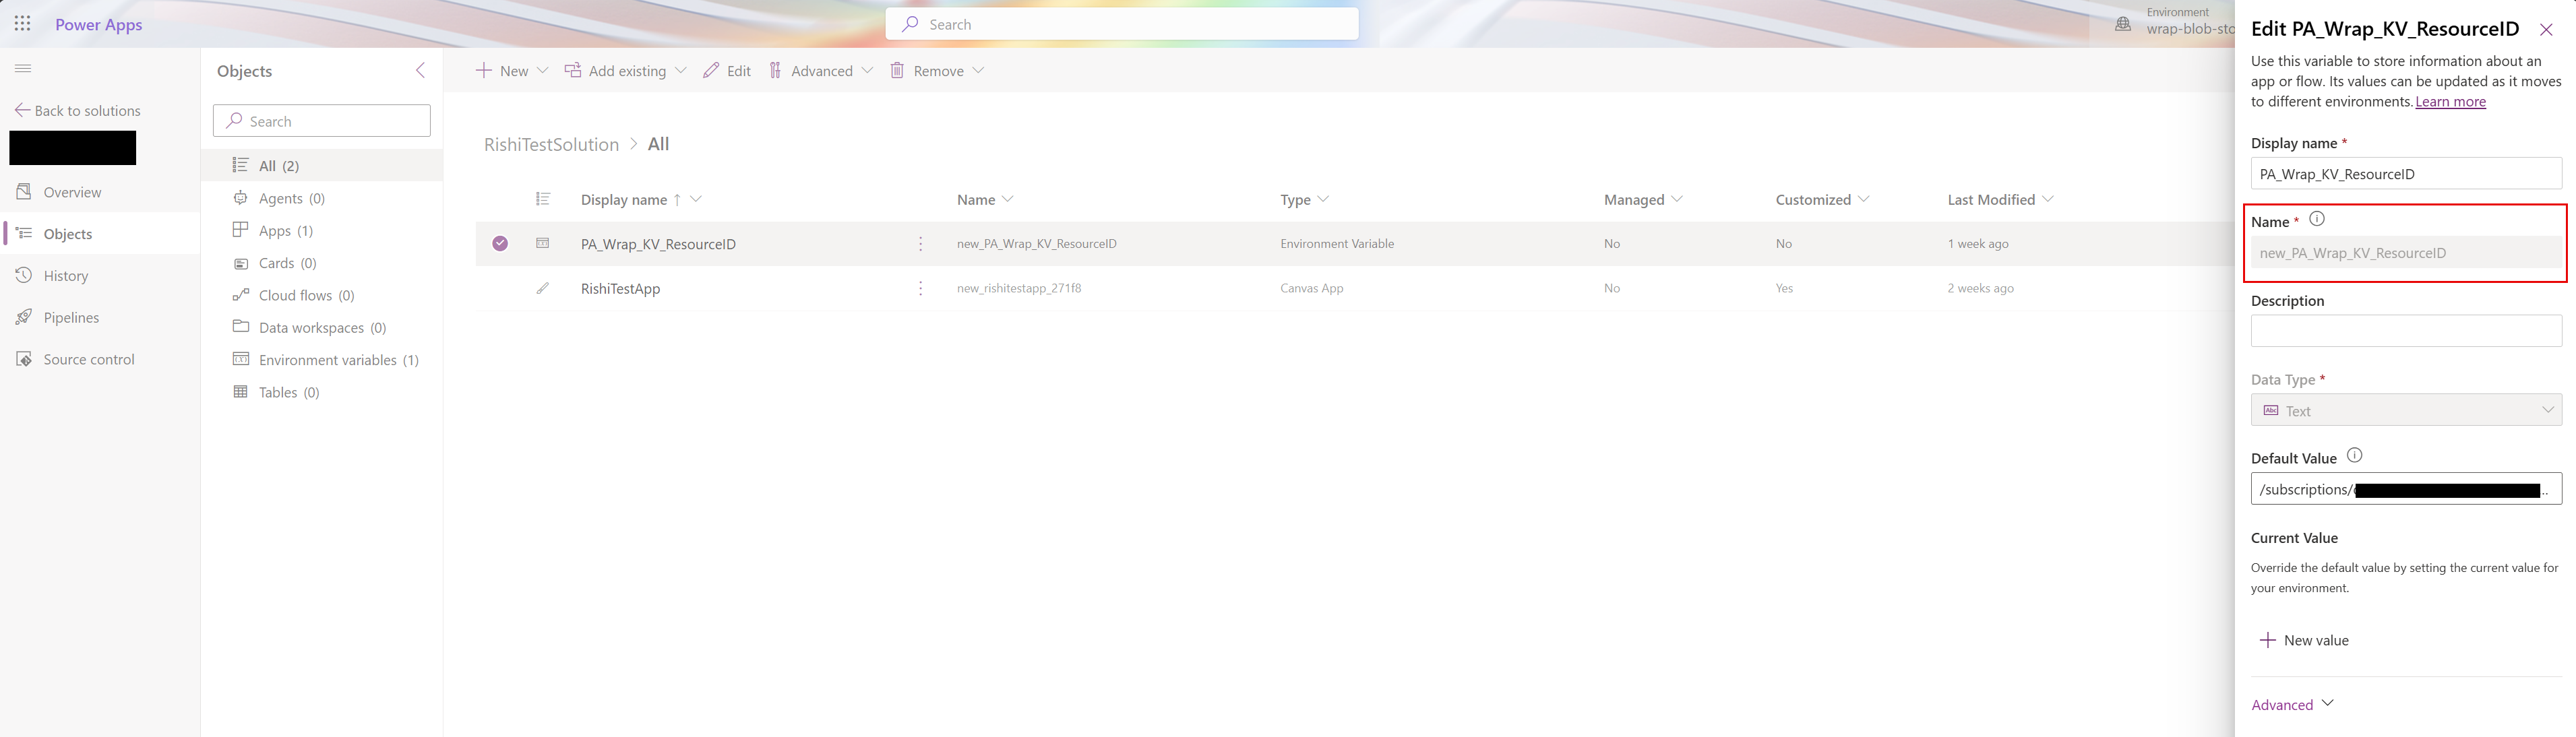Screen dimensions: 2576x737
Task: Expand the Add existing dropdown chevron
Action: coord(681,71)
